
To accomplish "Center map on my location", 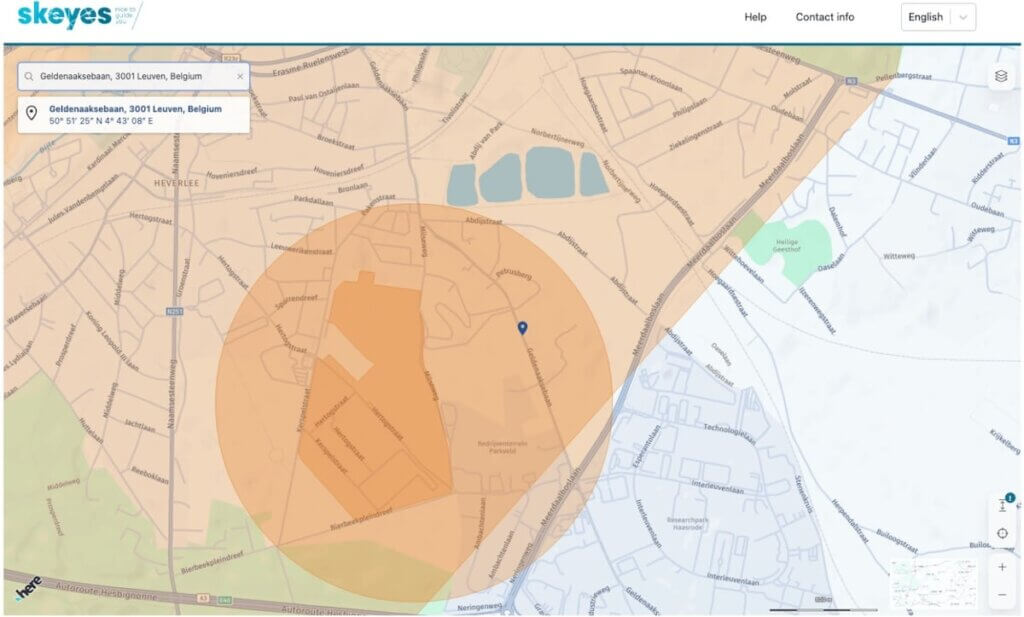I will (x=1002, y=533).
